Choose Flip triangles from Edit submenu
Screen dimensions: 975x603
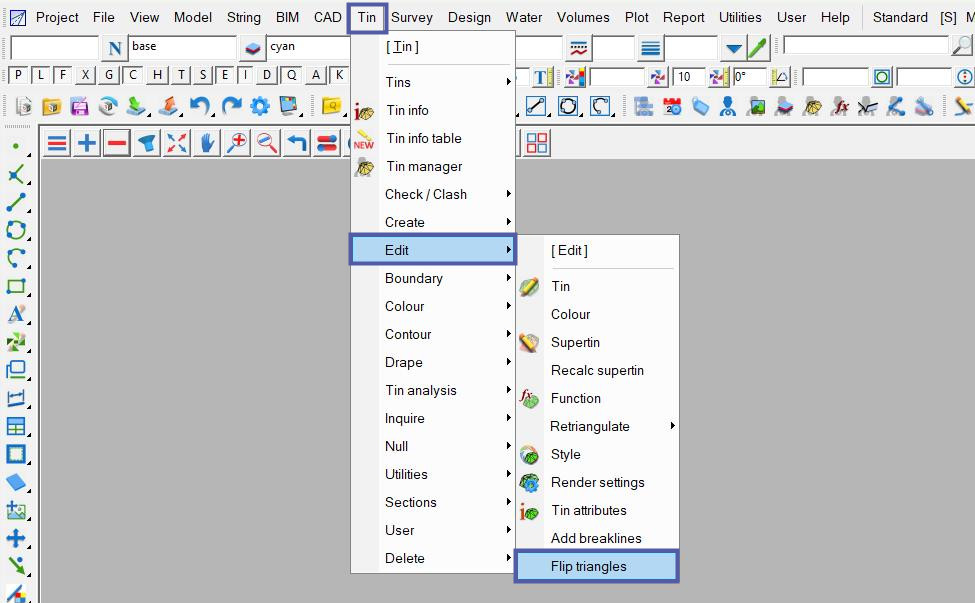597,566
